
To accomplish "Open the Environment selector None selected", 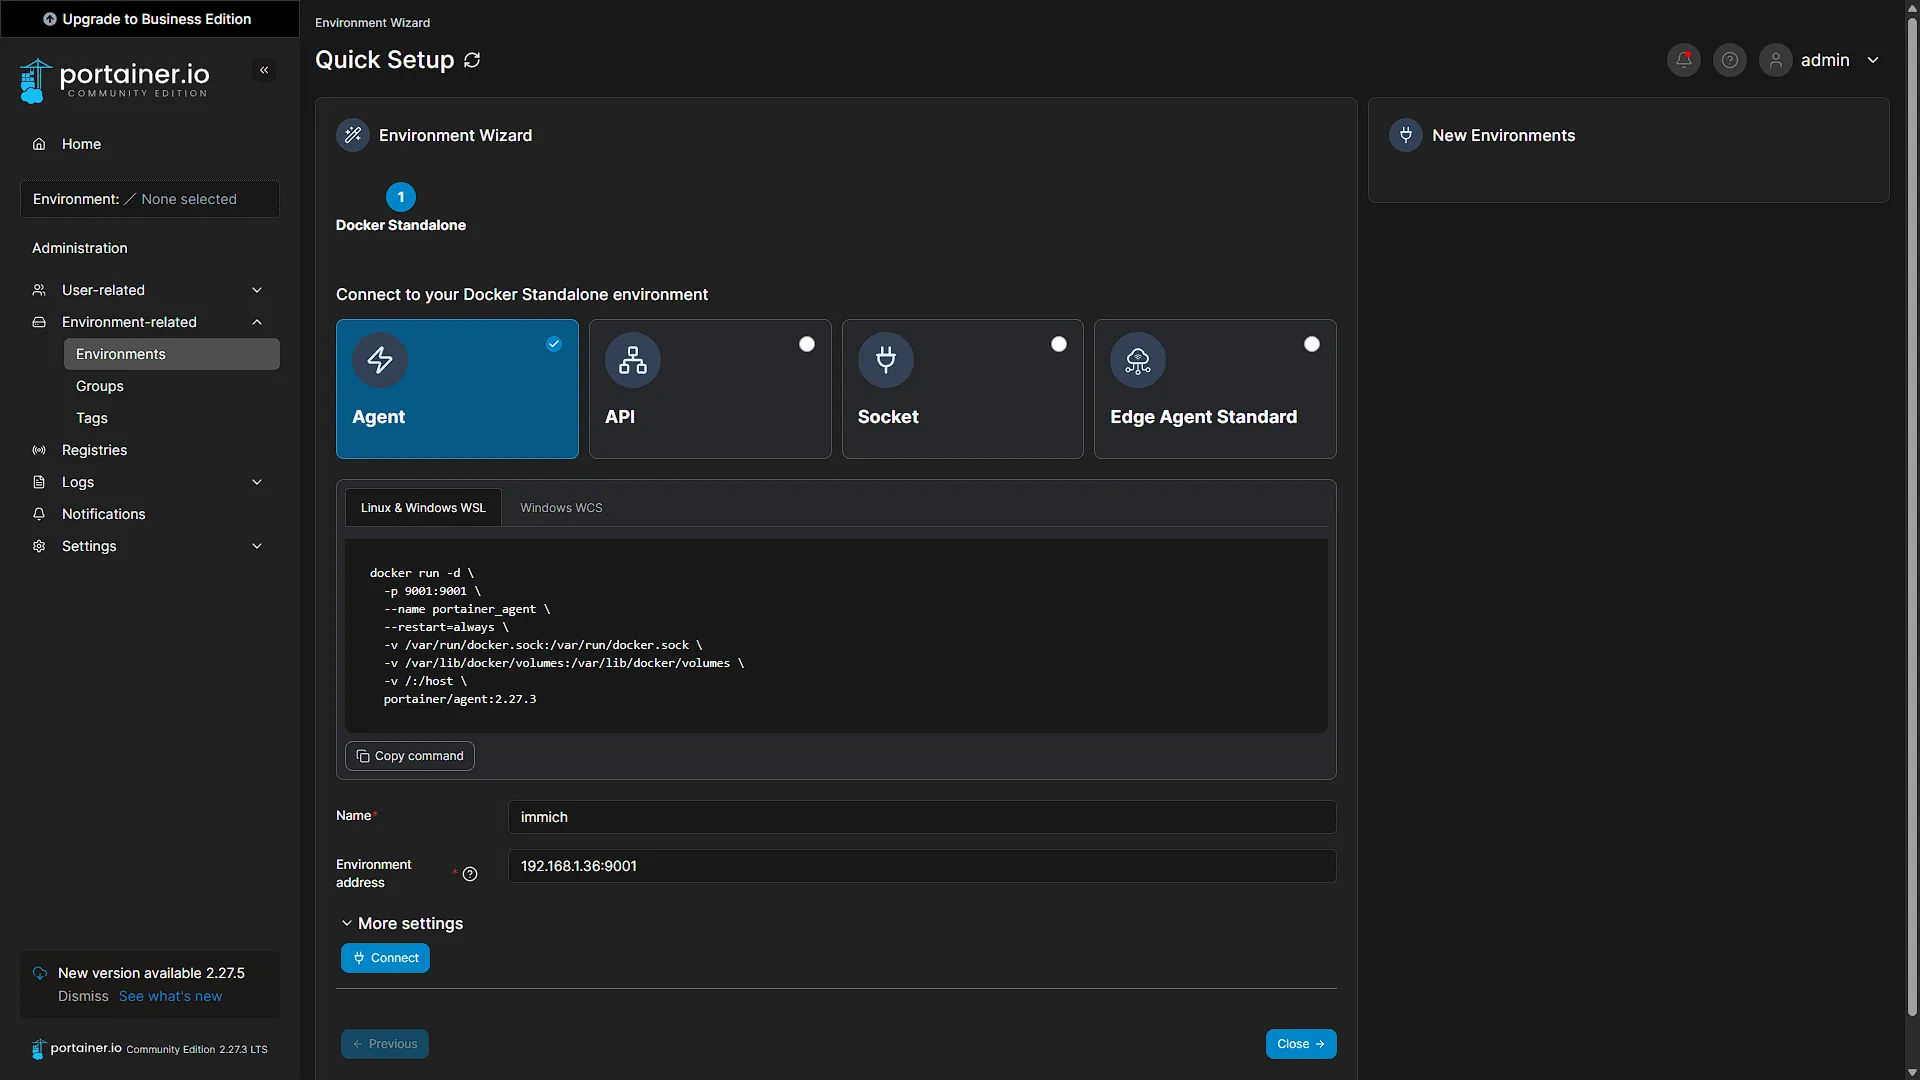I will (150, 199).
